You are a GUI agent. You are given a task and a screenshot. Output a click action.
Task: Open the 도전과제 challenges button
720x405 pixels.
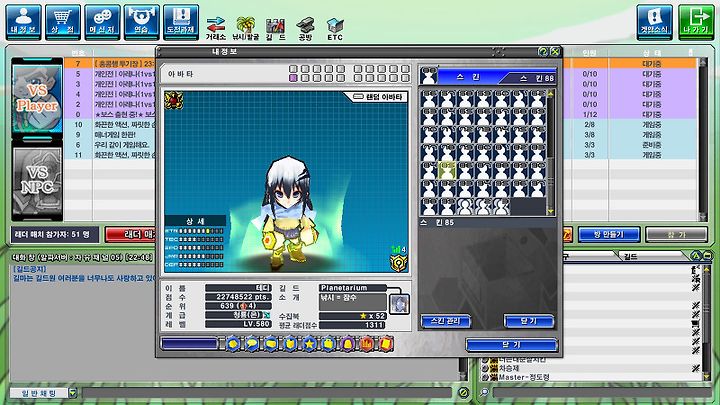(181, 22)
